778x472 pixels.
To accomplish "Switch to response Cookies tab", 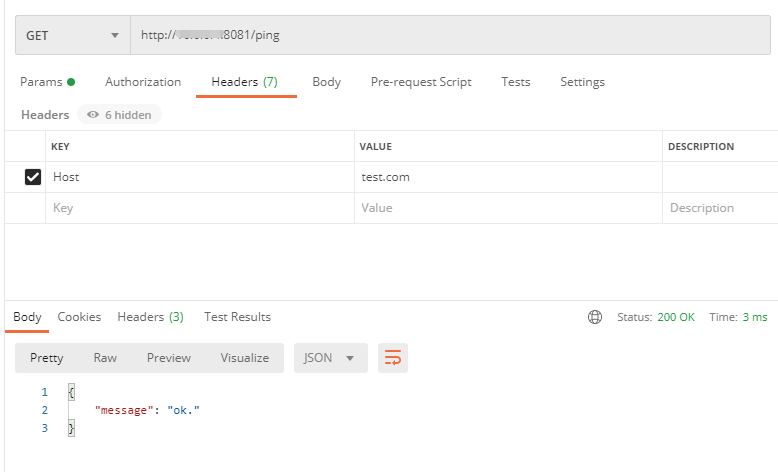I will pyautogui.click(x=79, y=317).
